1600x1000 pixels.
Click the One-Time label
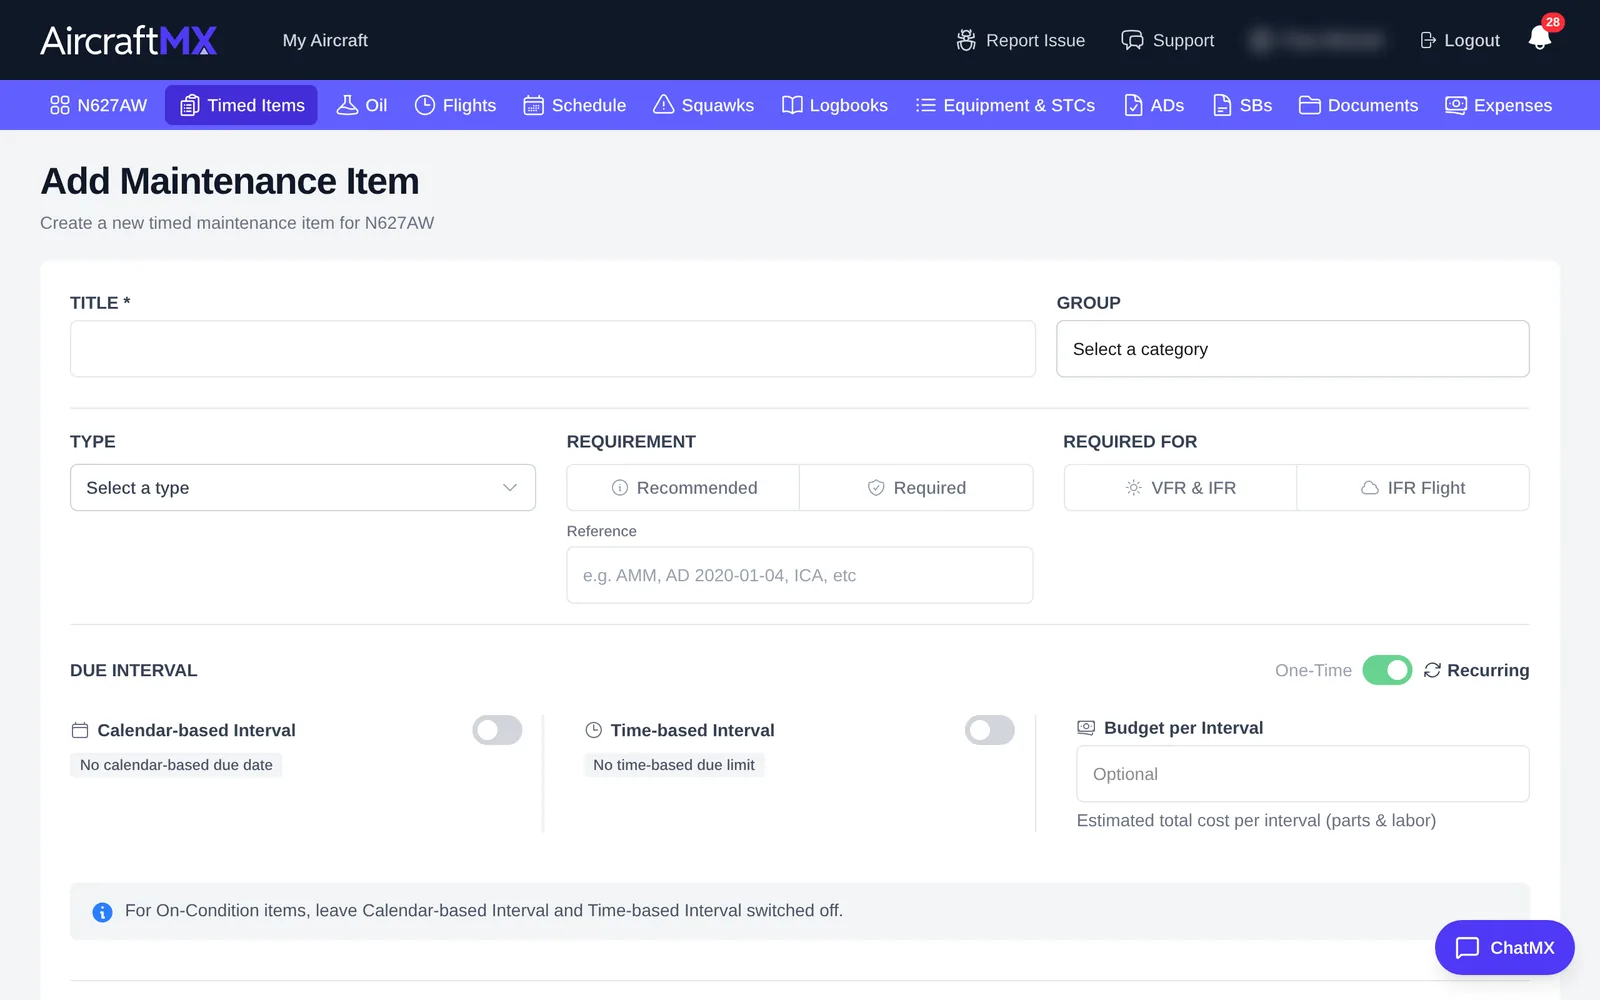coord(1313,670)
